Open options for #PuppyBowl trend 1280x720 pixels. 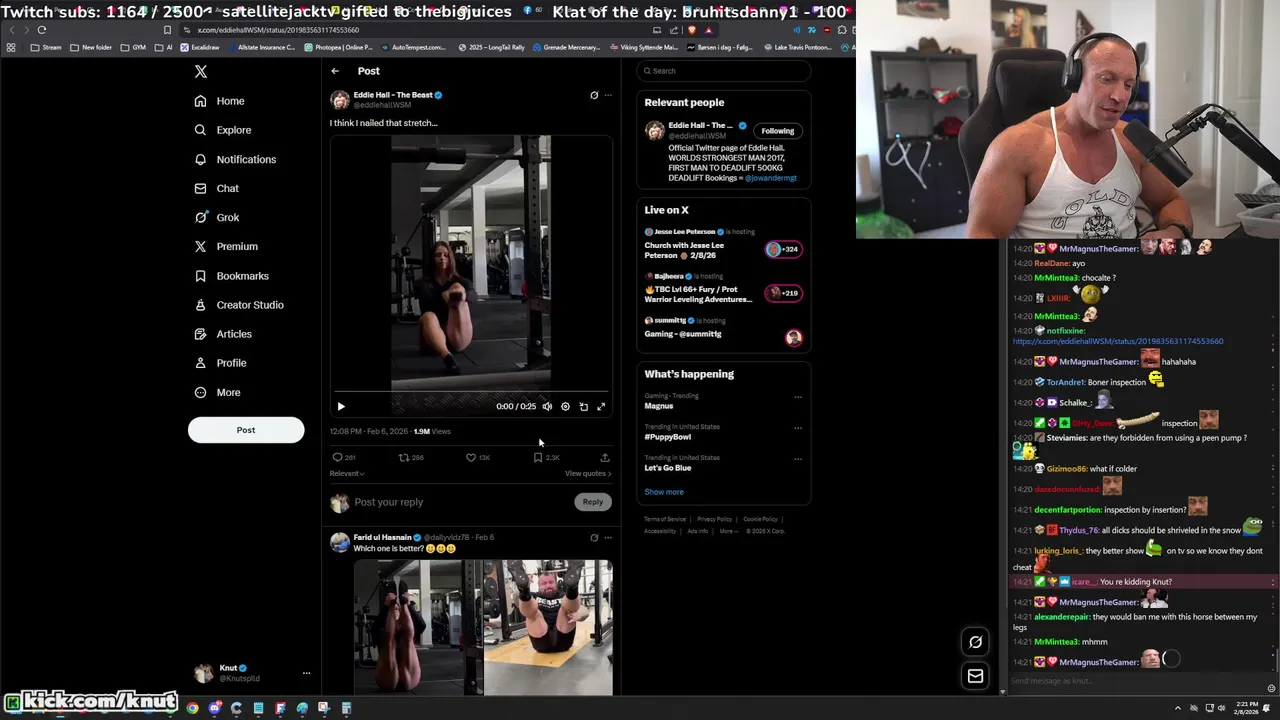coord(798,428)
